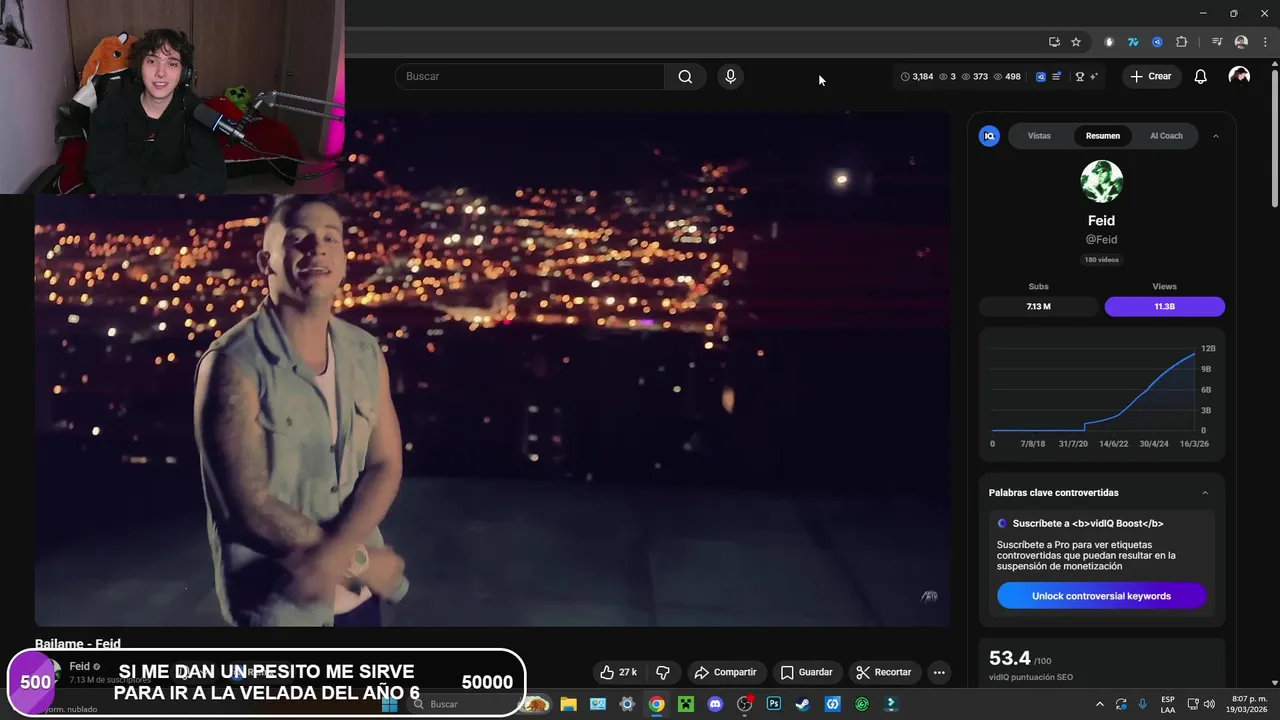This screenshot has width=1280, height=720.
Task: Open Photoshop from the taskbar
Action: (x=774, y=704)
